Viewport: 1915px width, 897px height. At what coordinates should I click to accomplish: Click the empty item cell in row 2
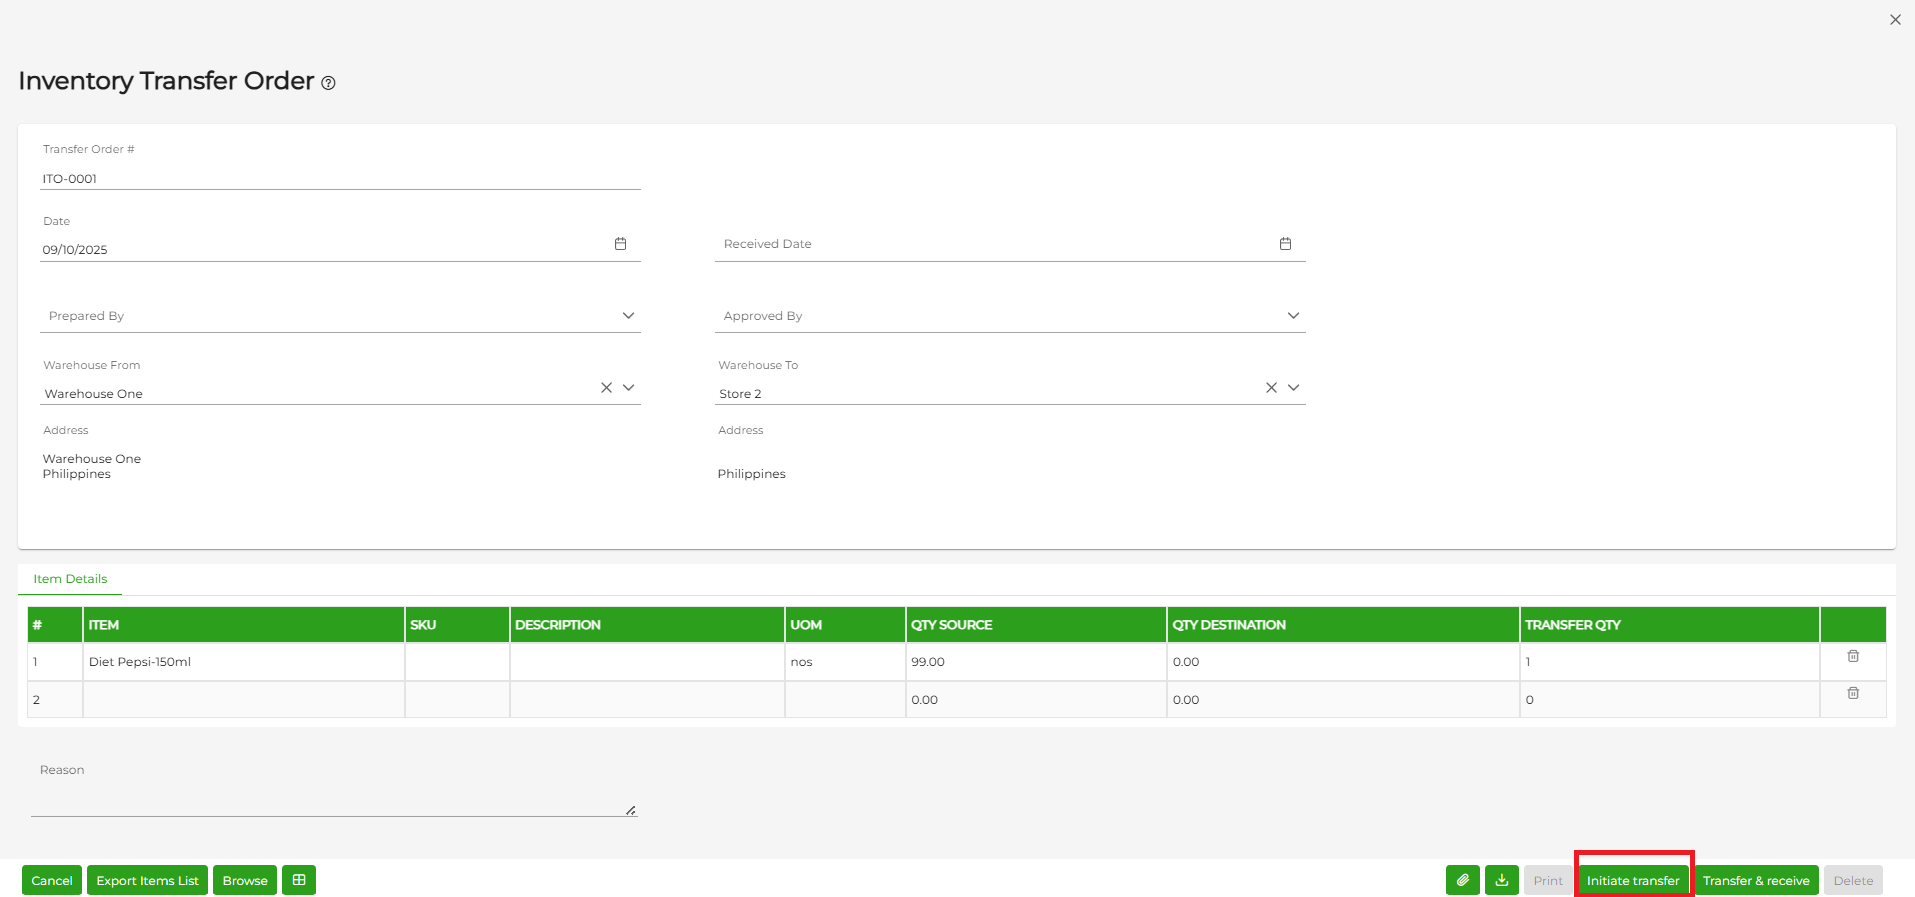click(243, 700)
